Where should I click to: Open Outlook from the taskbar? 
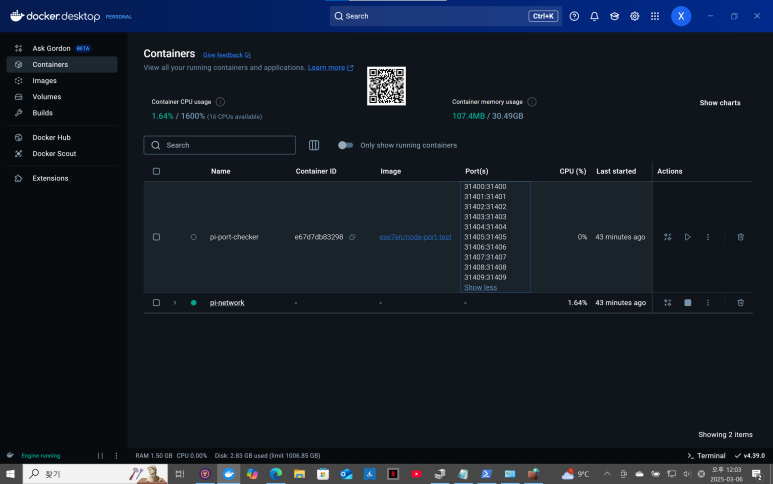click(346, 474)
